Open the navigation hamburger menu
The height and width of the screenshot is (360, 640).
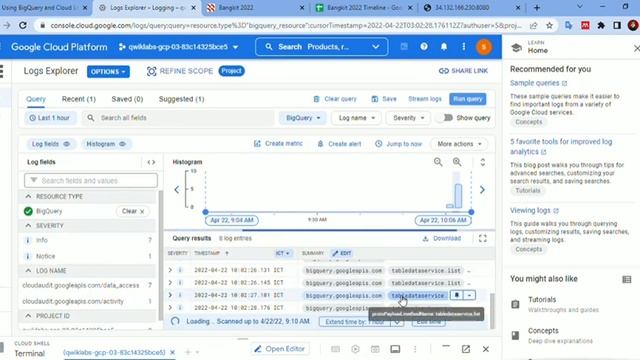[x=2, y=71]
